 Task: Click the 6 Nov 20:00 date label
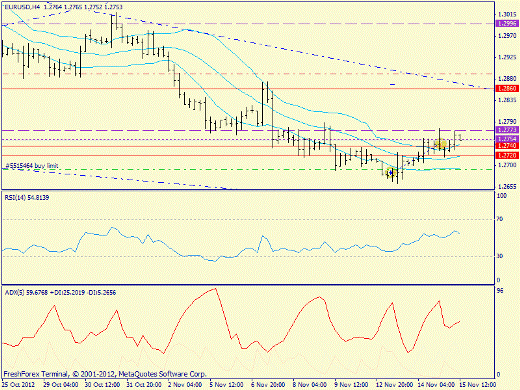[268, 384]
